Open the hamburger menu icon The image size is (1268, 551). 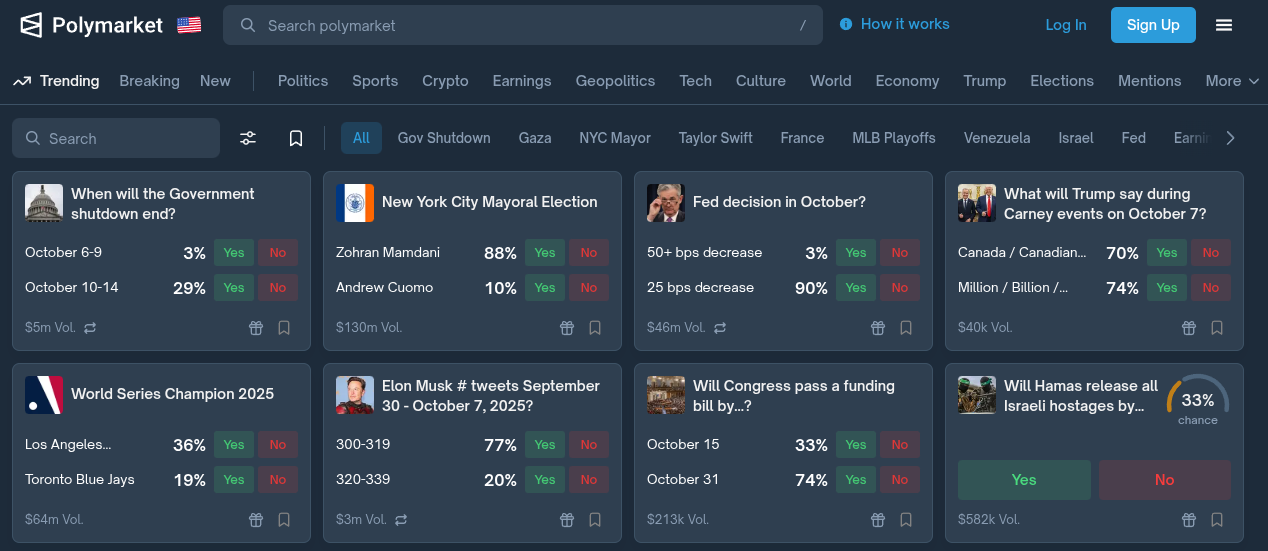[1224, 25]
